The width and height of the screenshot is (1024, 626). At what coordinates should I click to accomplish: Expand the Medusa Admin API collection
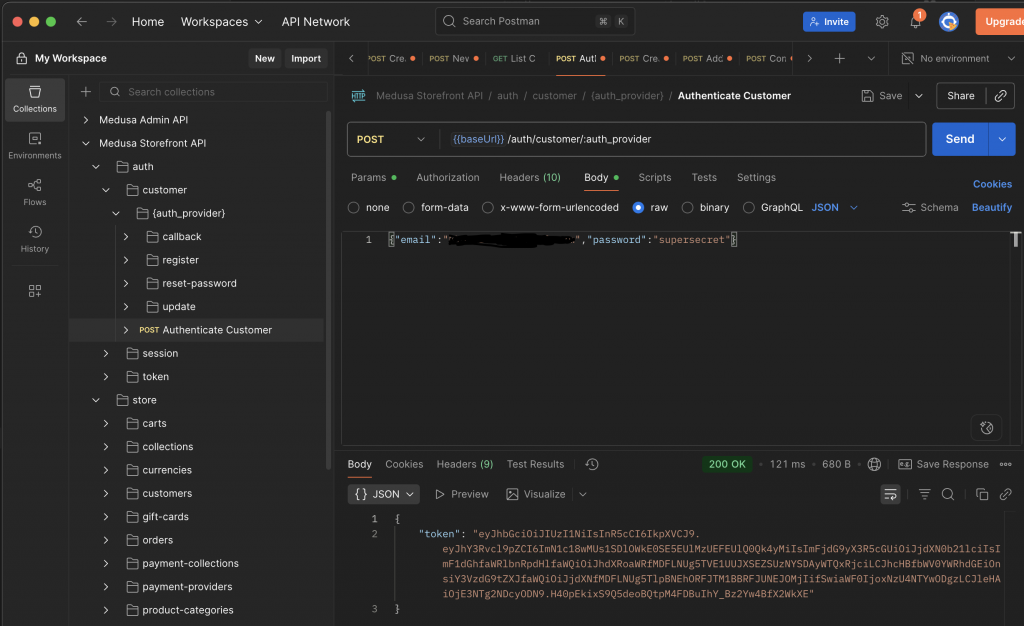86,120
